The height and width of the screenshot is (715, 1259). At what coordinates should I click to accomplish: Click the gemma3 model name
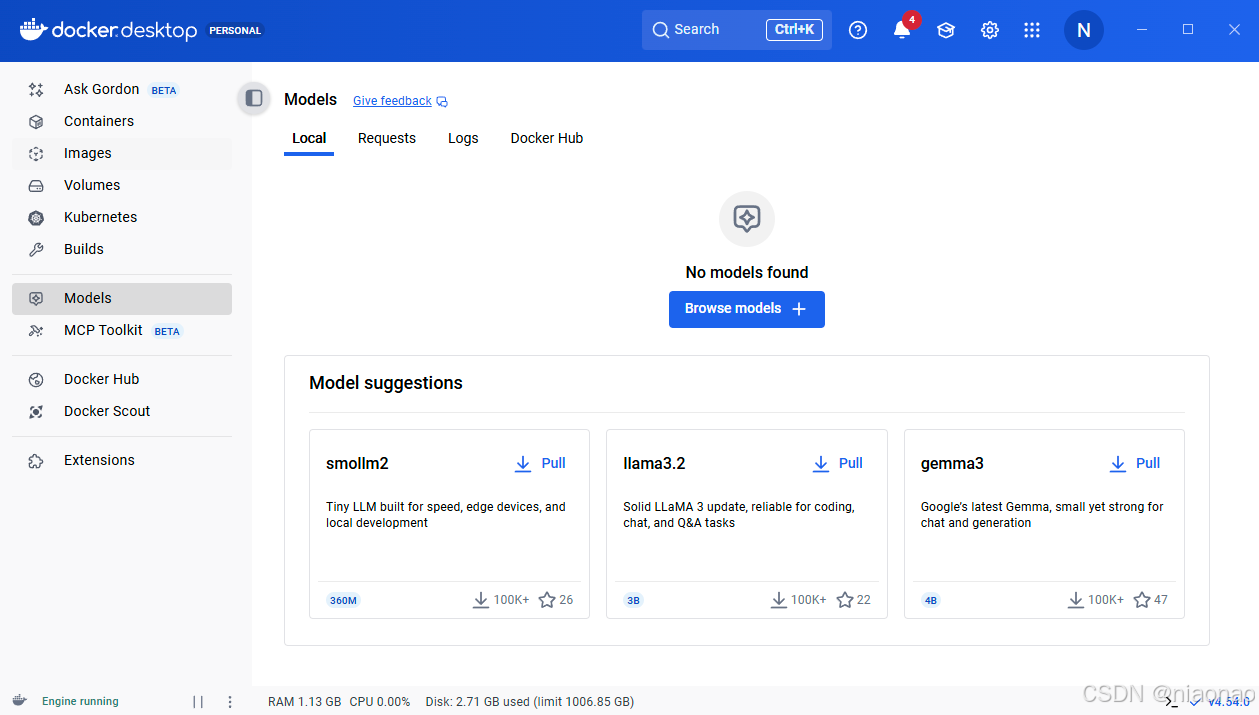coord(952,464)
